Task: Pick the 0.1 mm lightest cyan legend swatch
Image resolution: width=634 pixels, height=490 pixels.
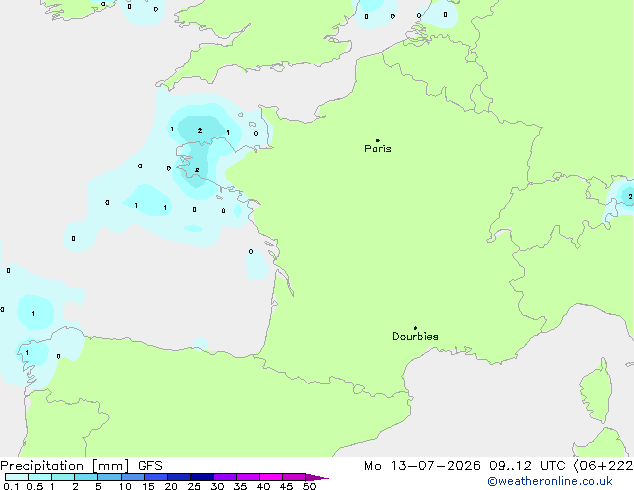Action: [17, 477]
